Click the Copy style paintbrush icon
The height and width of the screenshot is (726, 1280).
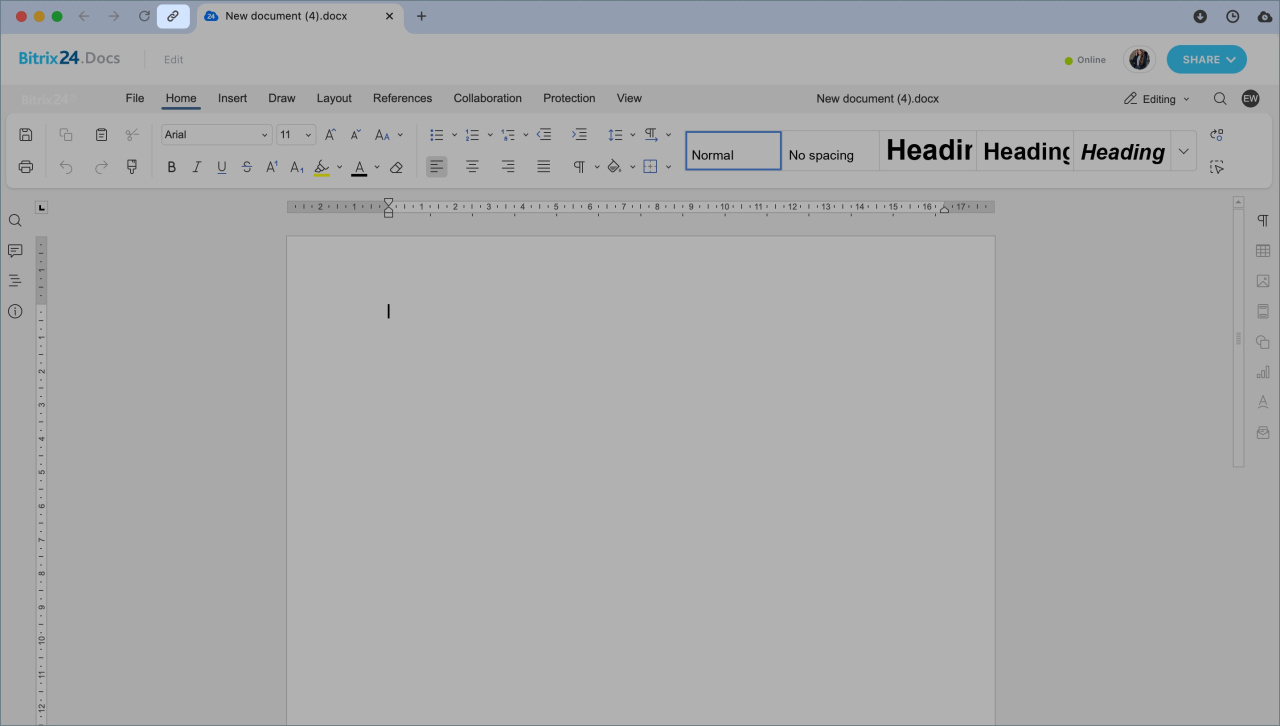click(x=132, y=167)
